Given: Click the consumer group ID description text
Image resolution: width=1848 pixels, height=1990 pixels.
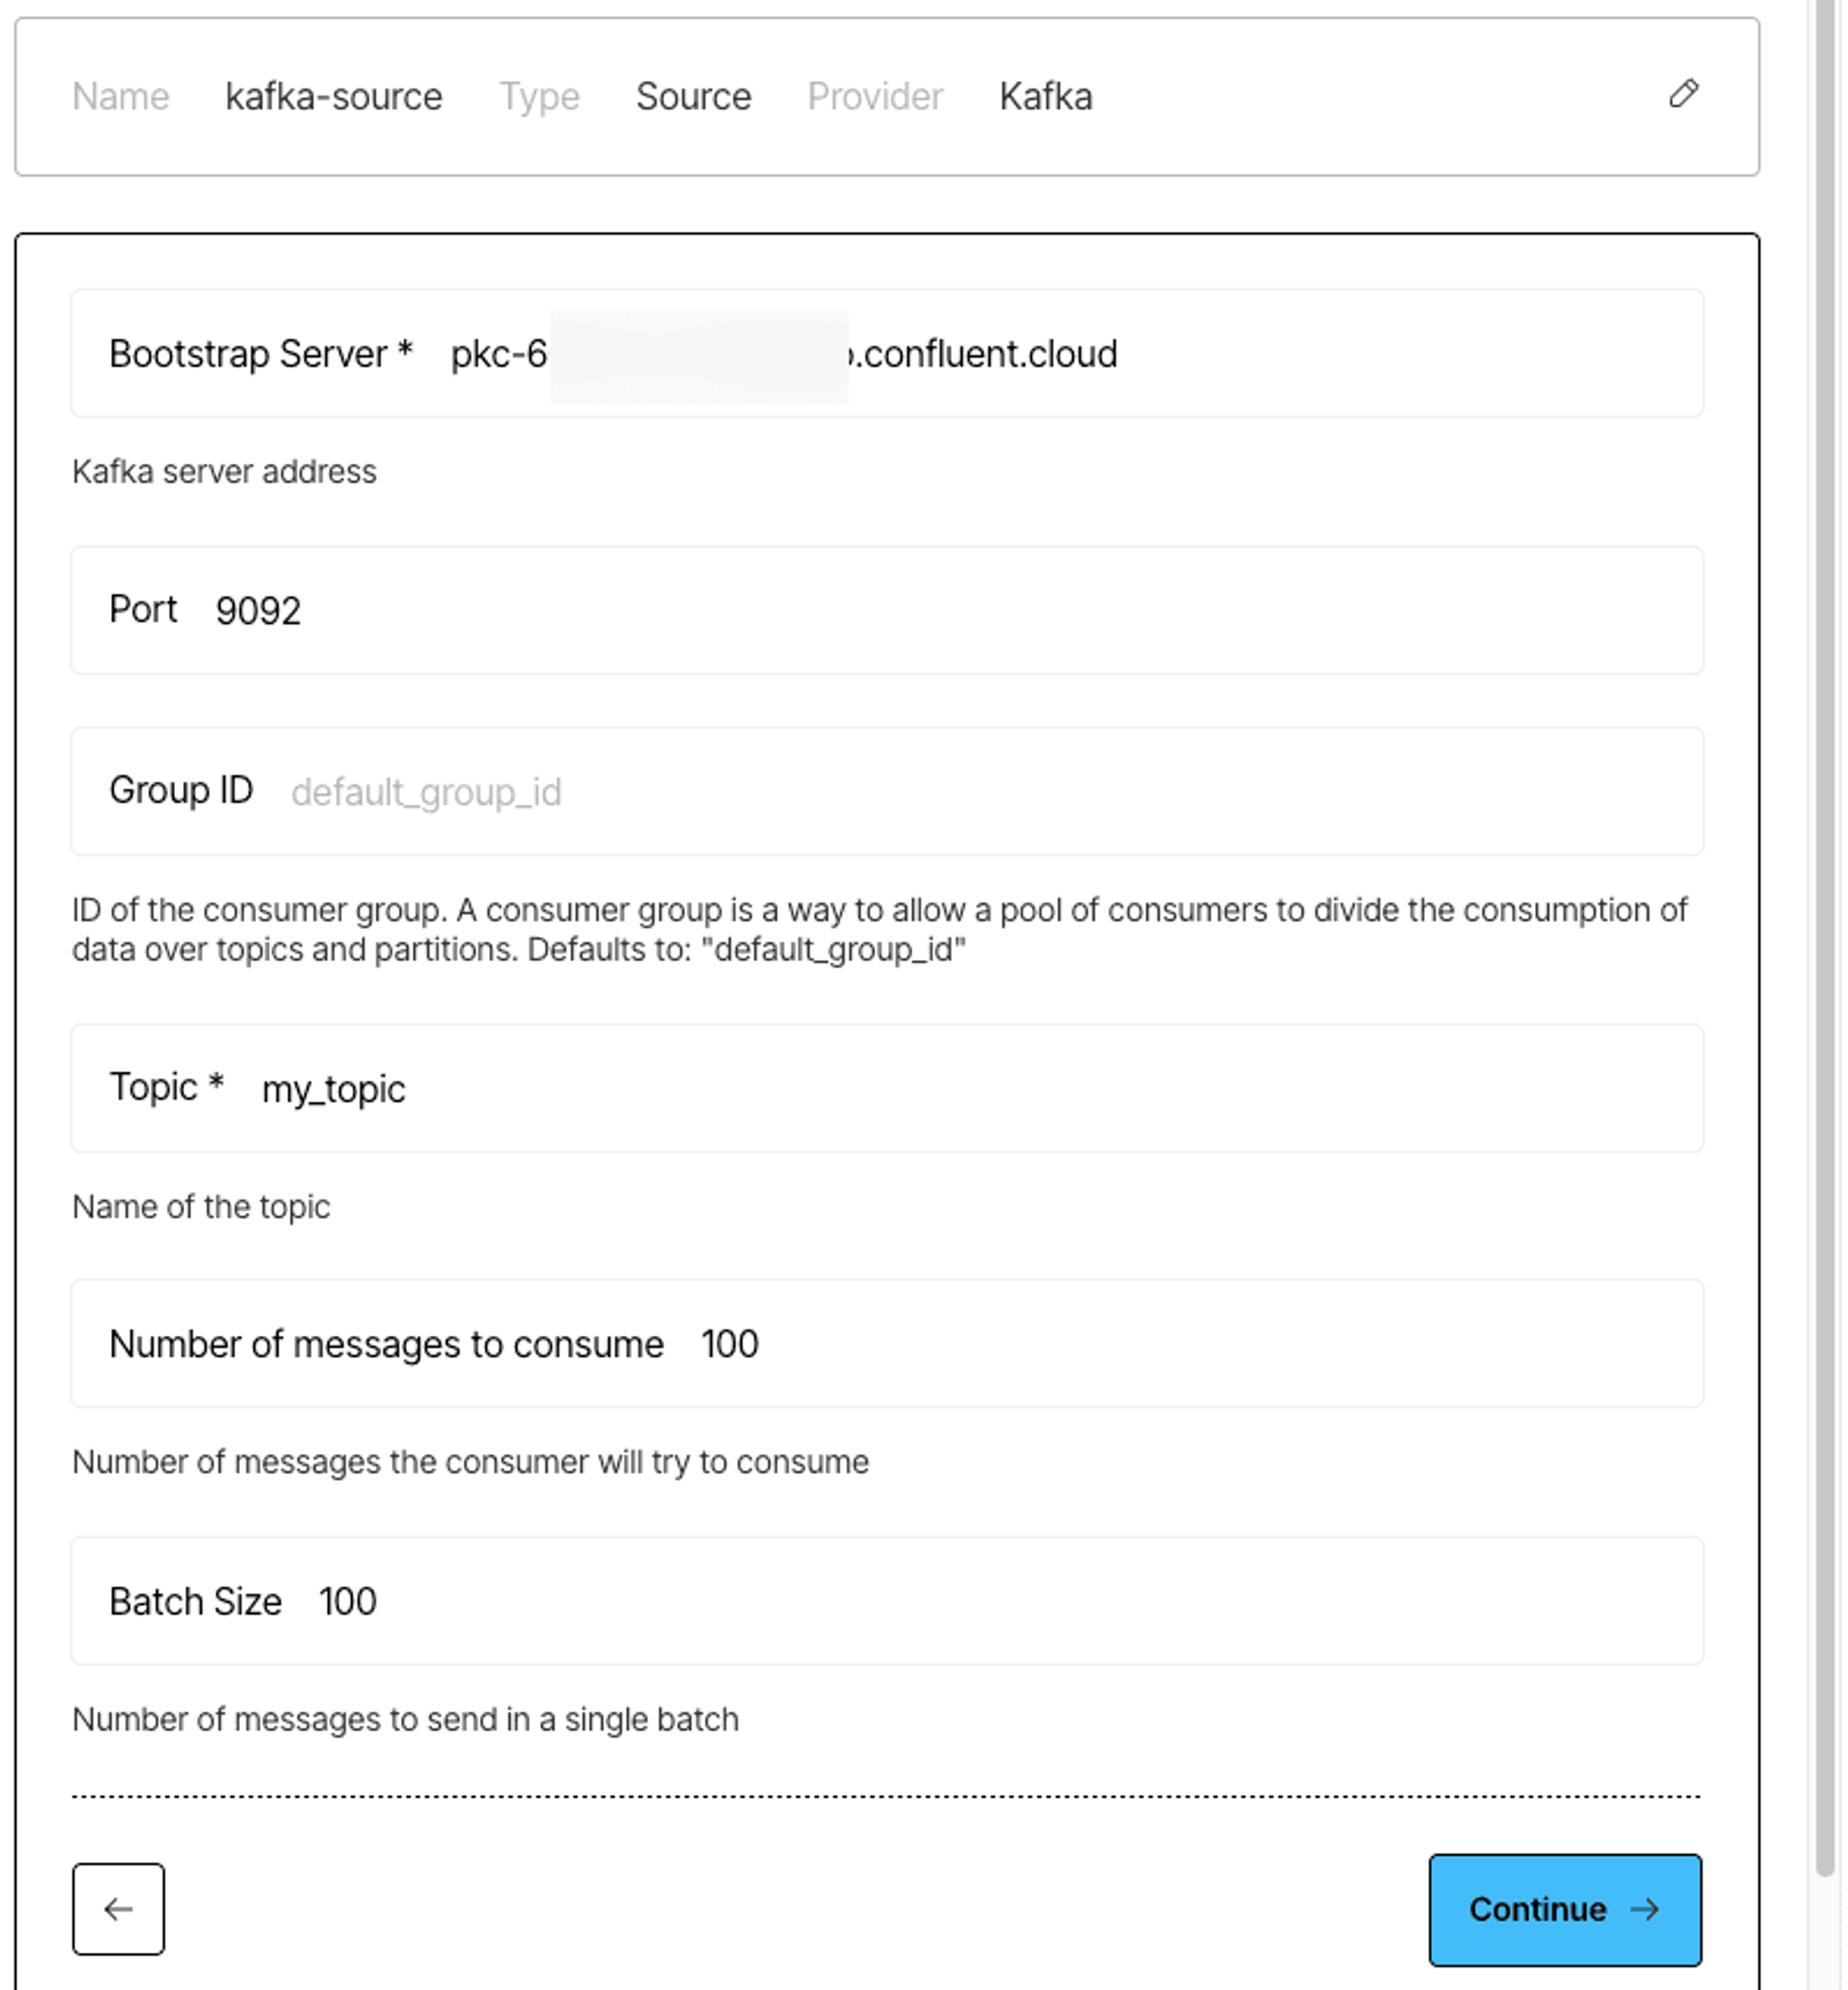Looking at the screenshot, I should [880, 929].
